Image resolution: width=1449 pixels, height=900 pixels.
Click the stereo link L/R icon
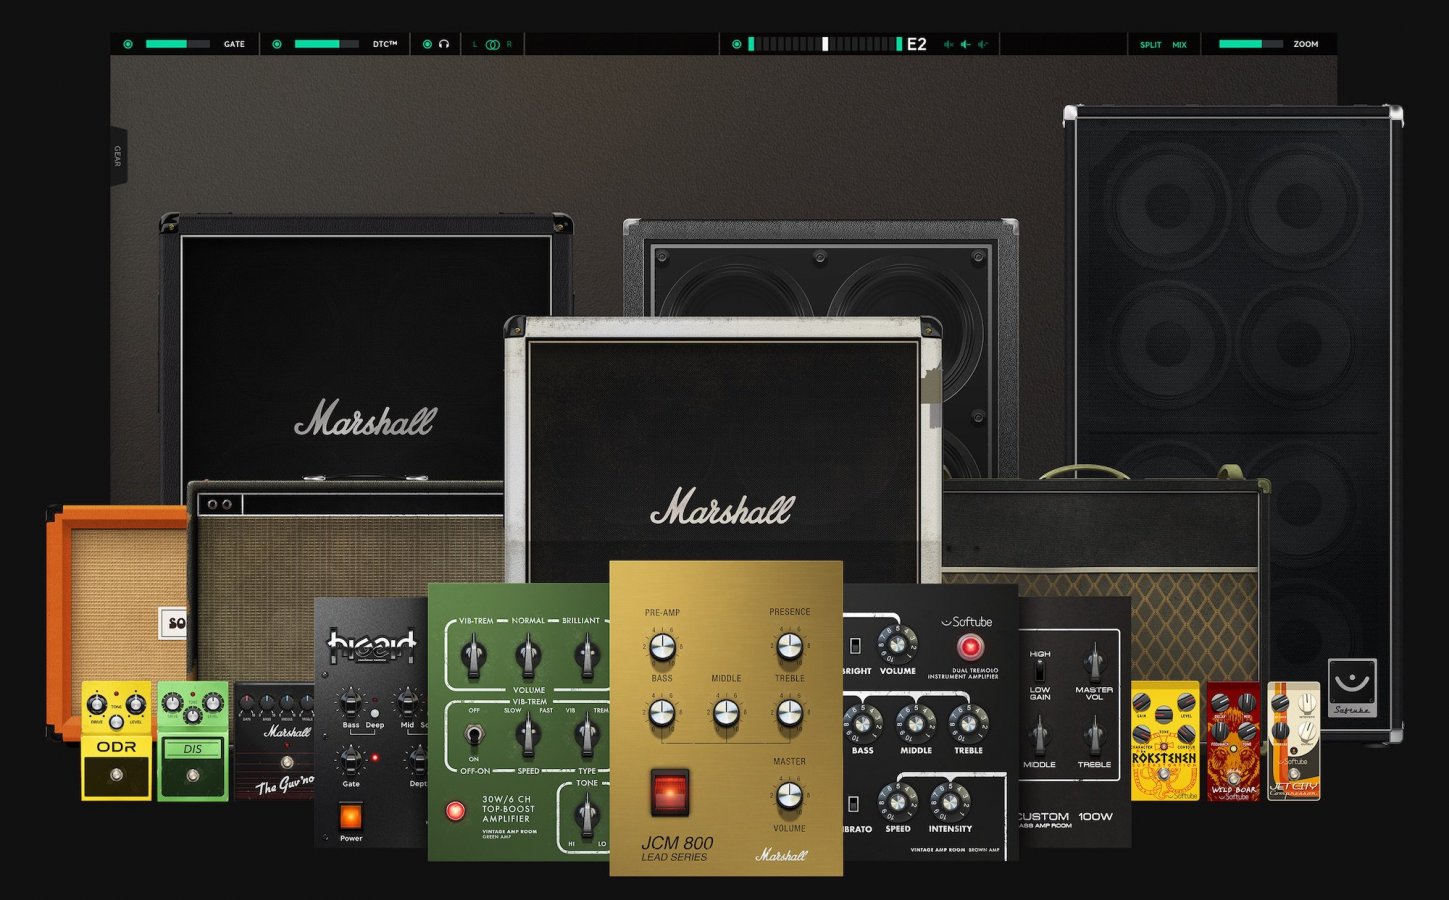pos(492,44)
